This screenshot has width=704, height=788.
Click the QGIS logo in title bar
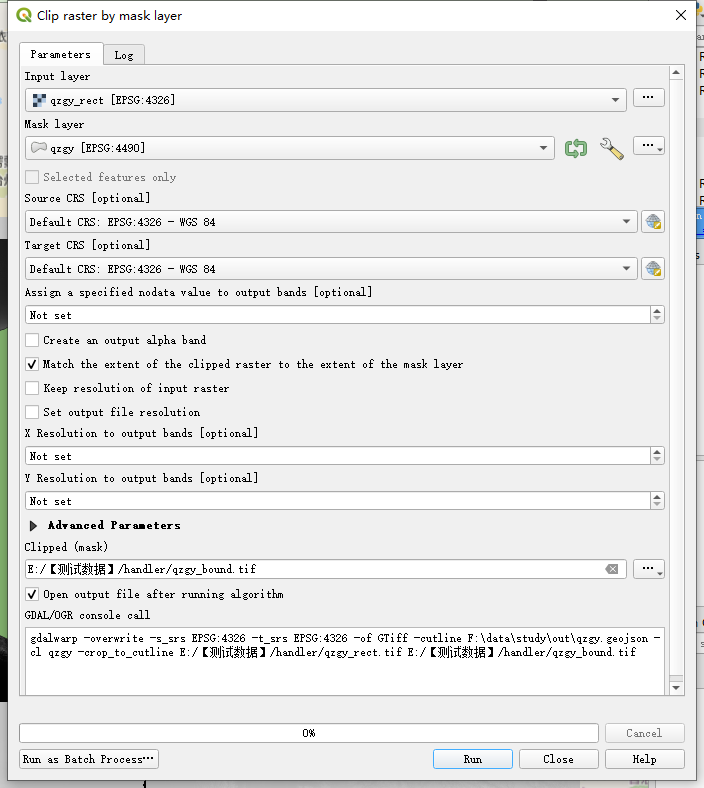pos(24,15)
